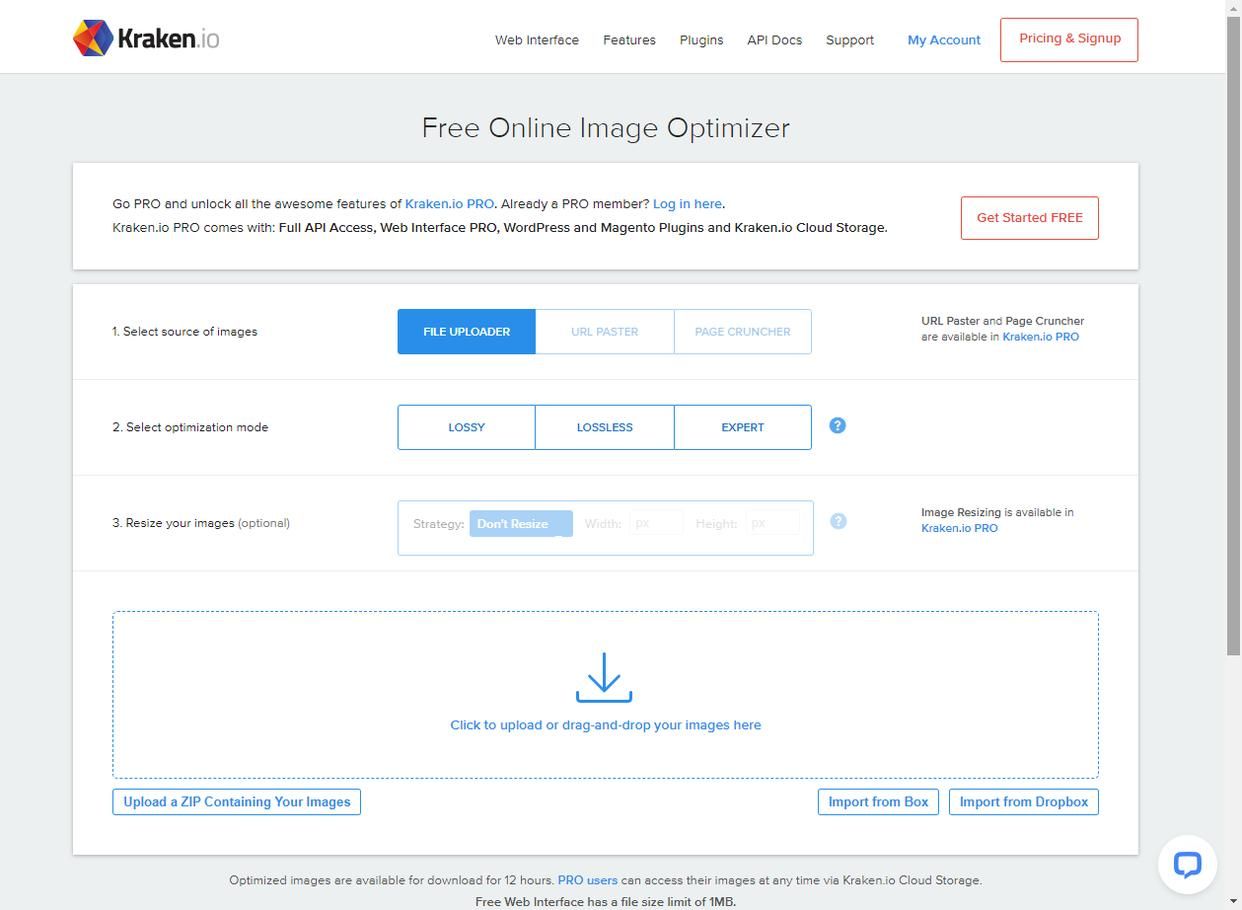Click the drag-and-drop upload area text
This screenshot has height=910, width=1242.
(x=605, y=725)
